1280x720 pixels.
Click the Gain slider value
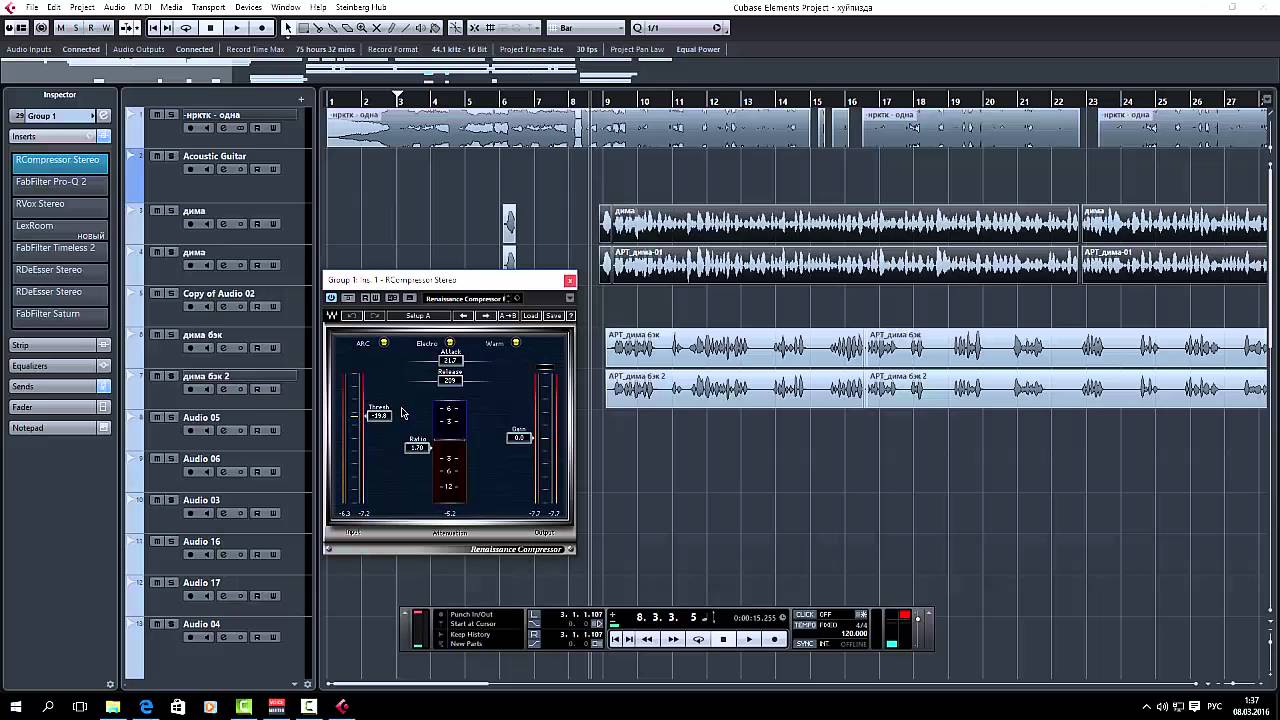pos(519,438)
